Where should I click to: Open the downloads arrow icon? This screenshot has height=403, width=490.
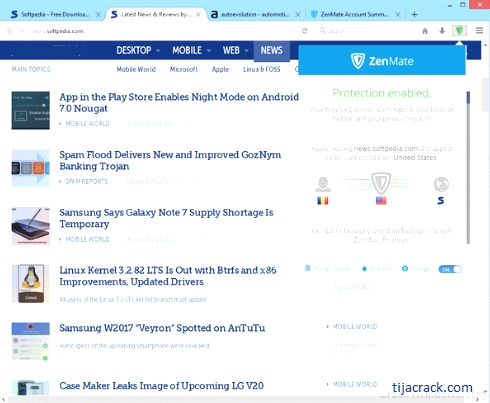(x=442, y=31)
